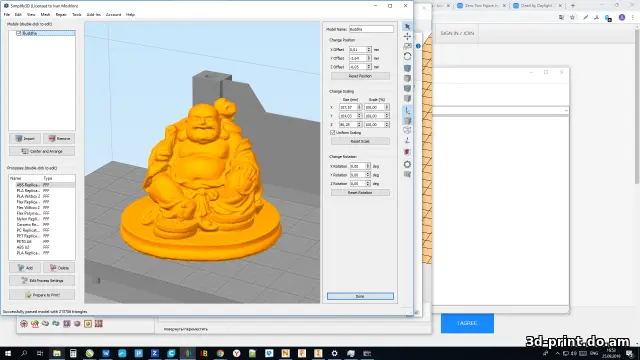The width and height of the screenshot is (640, 360).
Task: Open the Tools menu
Action: [x=77, y=15]
